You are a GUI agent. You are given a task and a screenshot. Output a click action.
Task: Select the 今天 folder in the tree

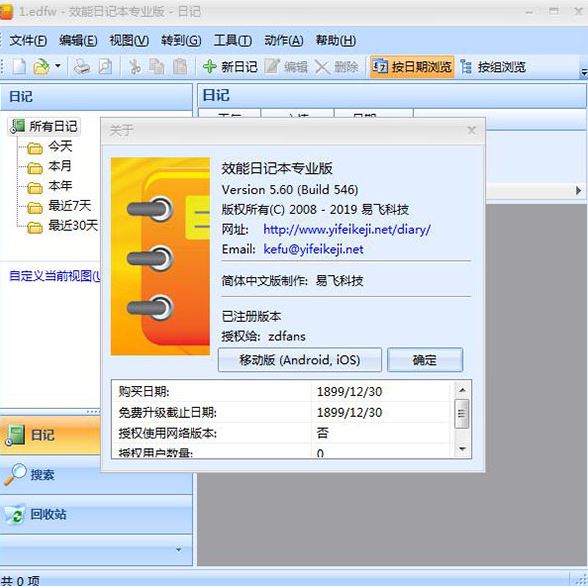pyautogui.click(x=60, y=146)
